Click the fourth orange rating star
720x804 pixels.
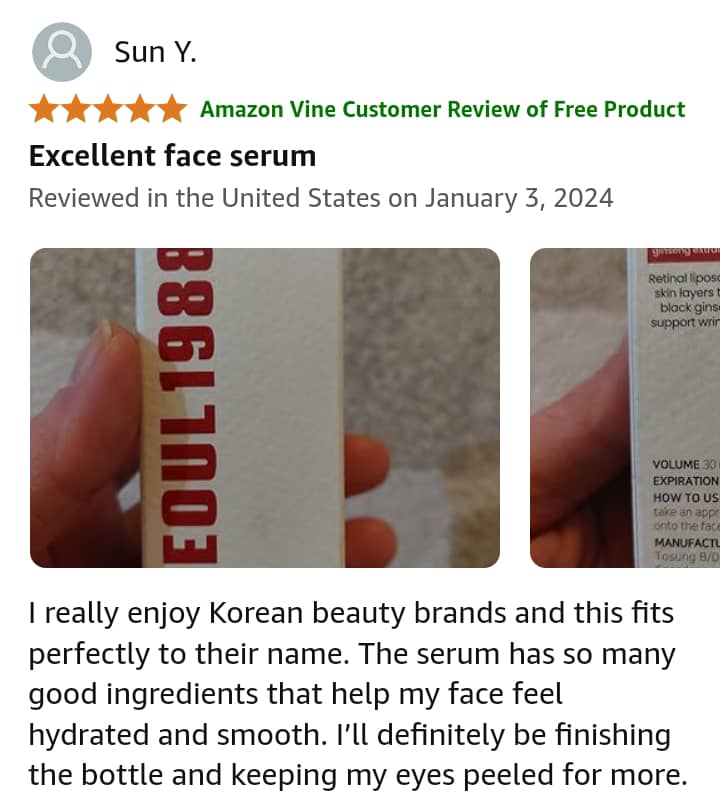click(x=140, y=109)
